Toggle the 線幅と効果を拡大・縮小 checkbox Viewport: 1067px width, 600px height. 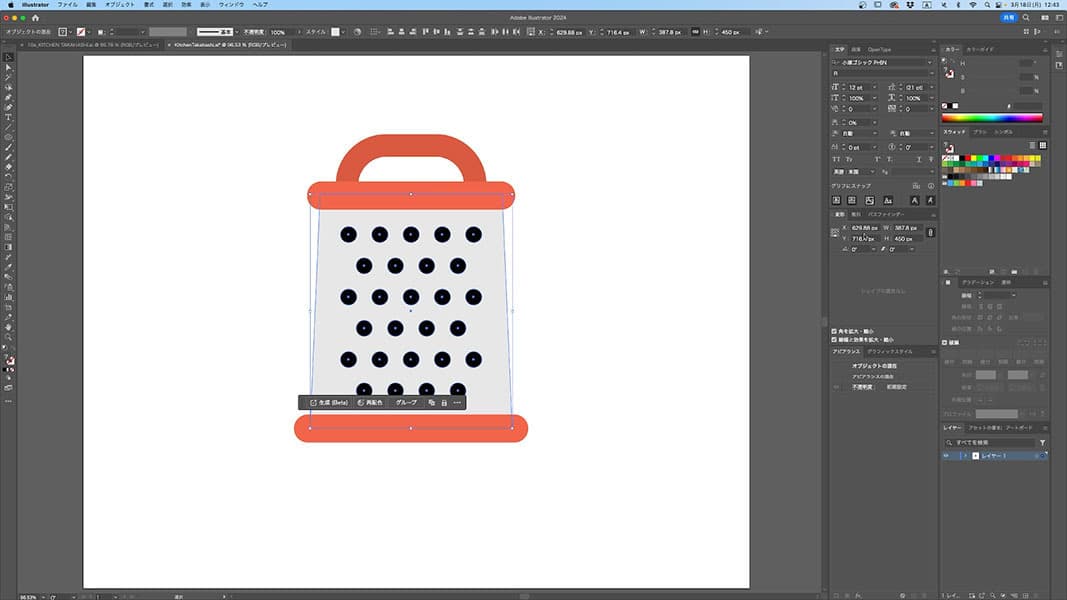tap(835, 339)
